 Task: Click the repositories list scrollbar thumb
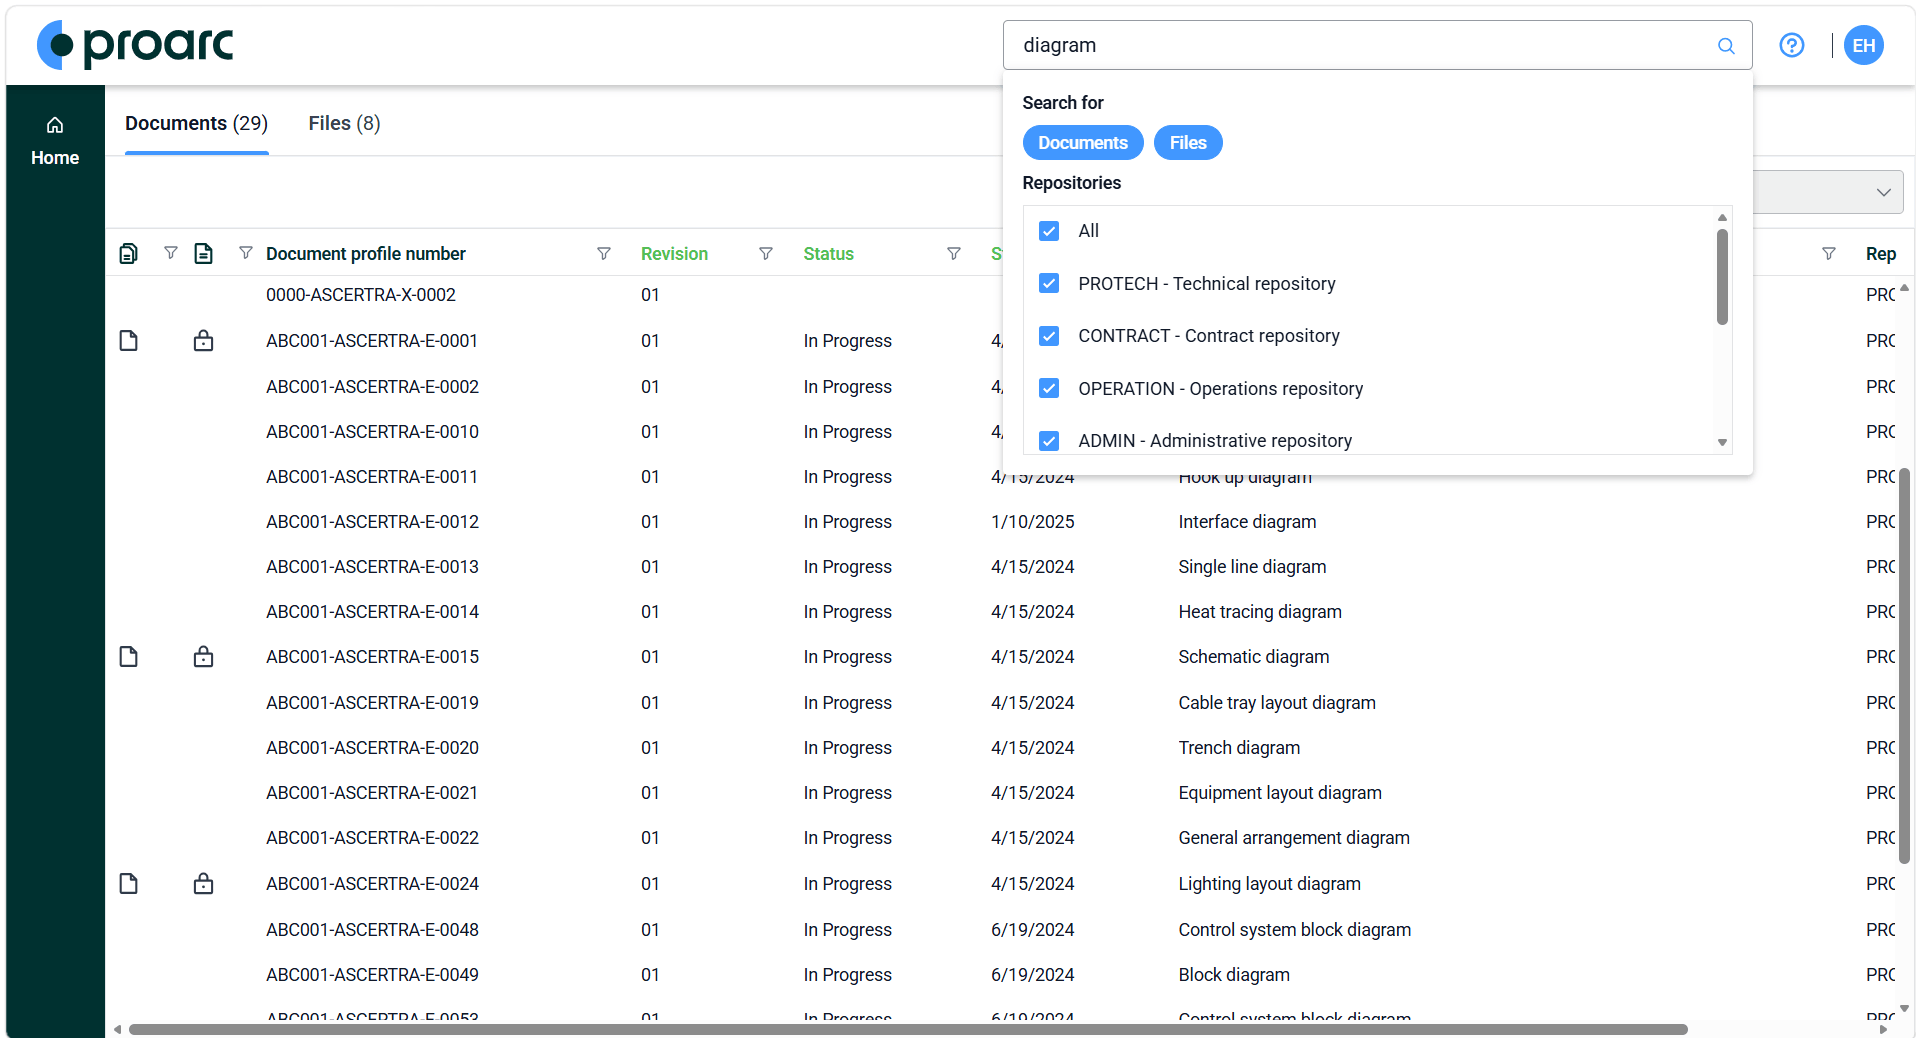coord(1722,277)
